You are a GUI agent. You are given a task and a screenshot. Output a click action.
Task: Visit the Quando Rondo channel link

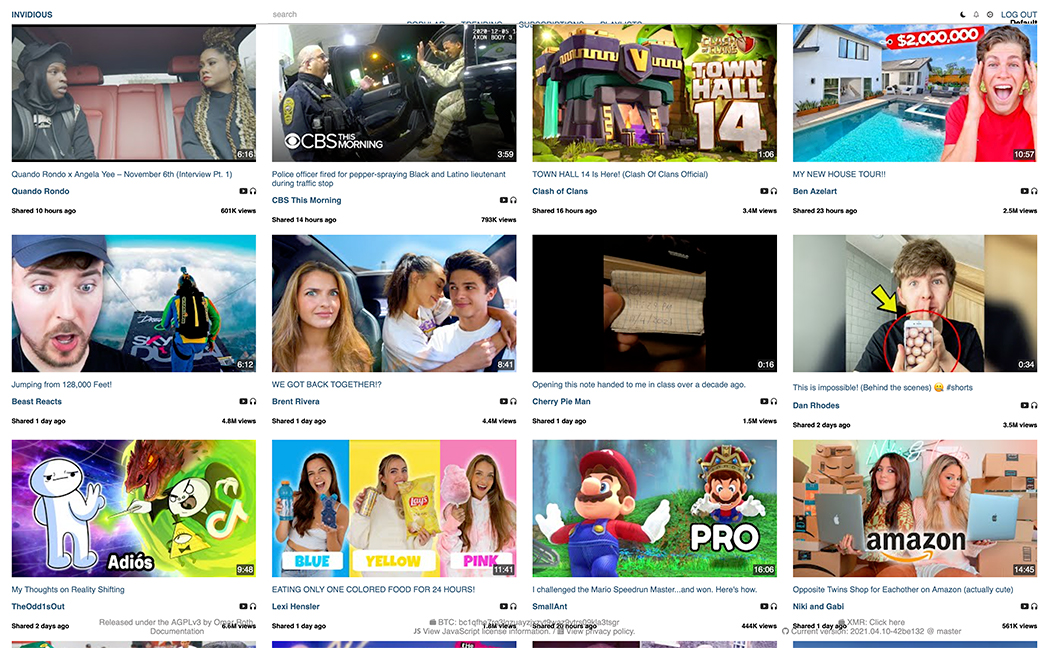coord(40,191)
